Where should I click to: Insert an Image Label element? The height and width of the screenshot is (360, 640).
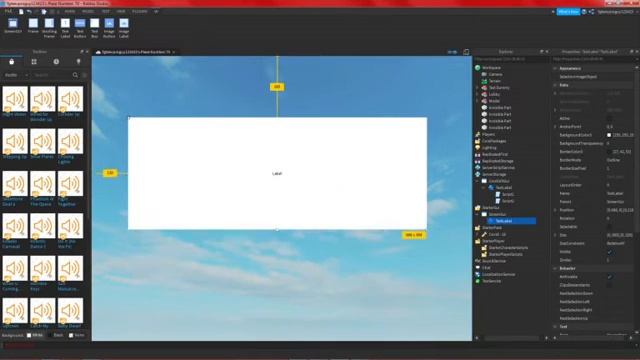coord(124,28)
